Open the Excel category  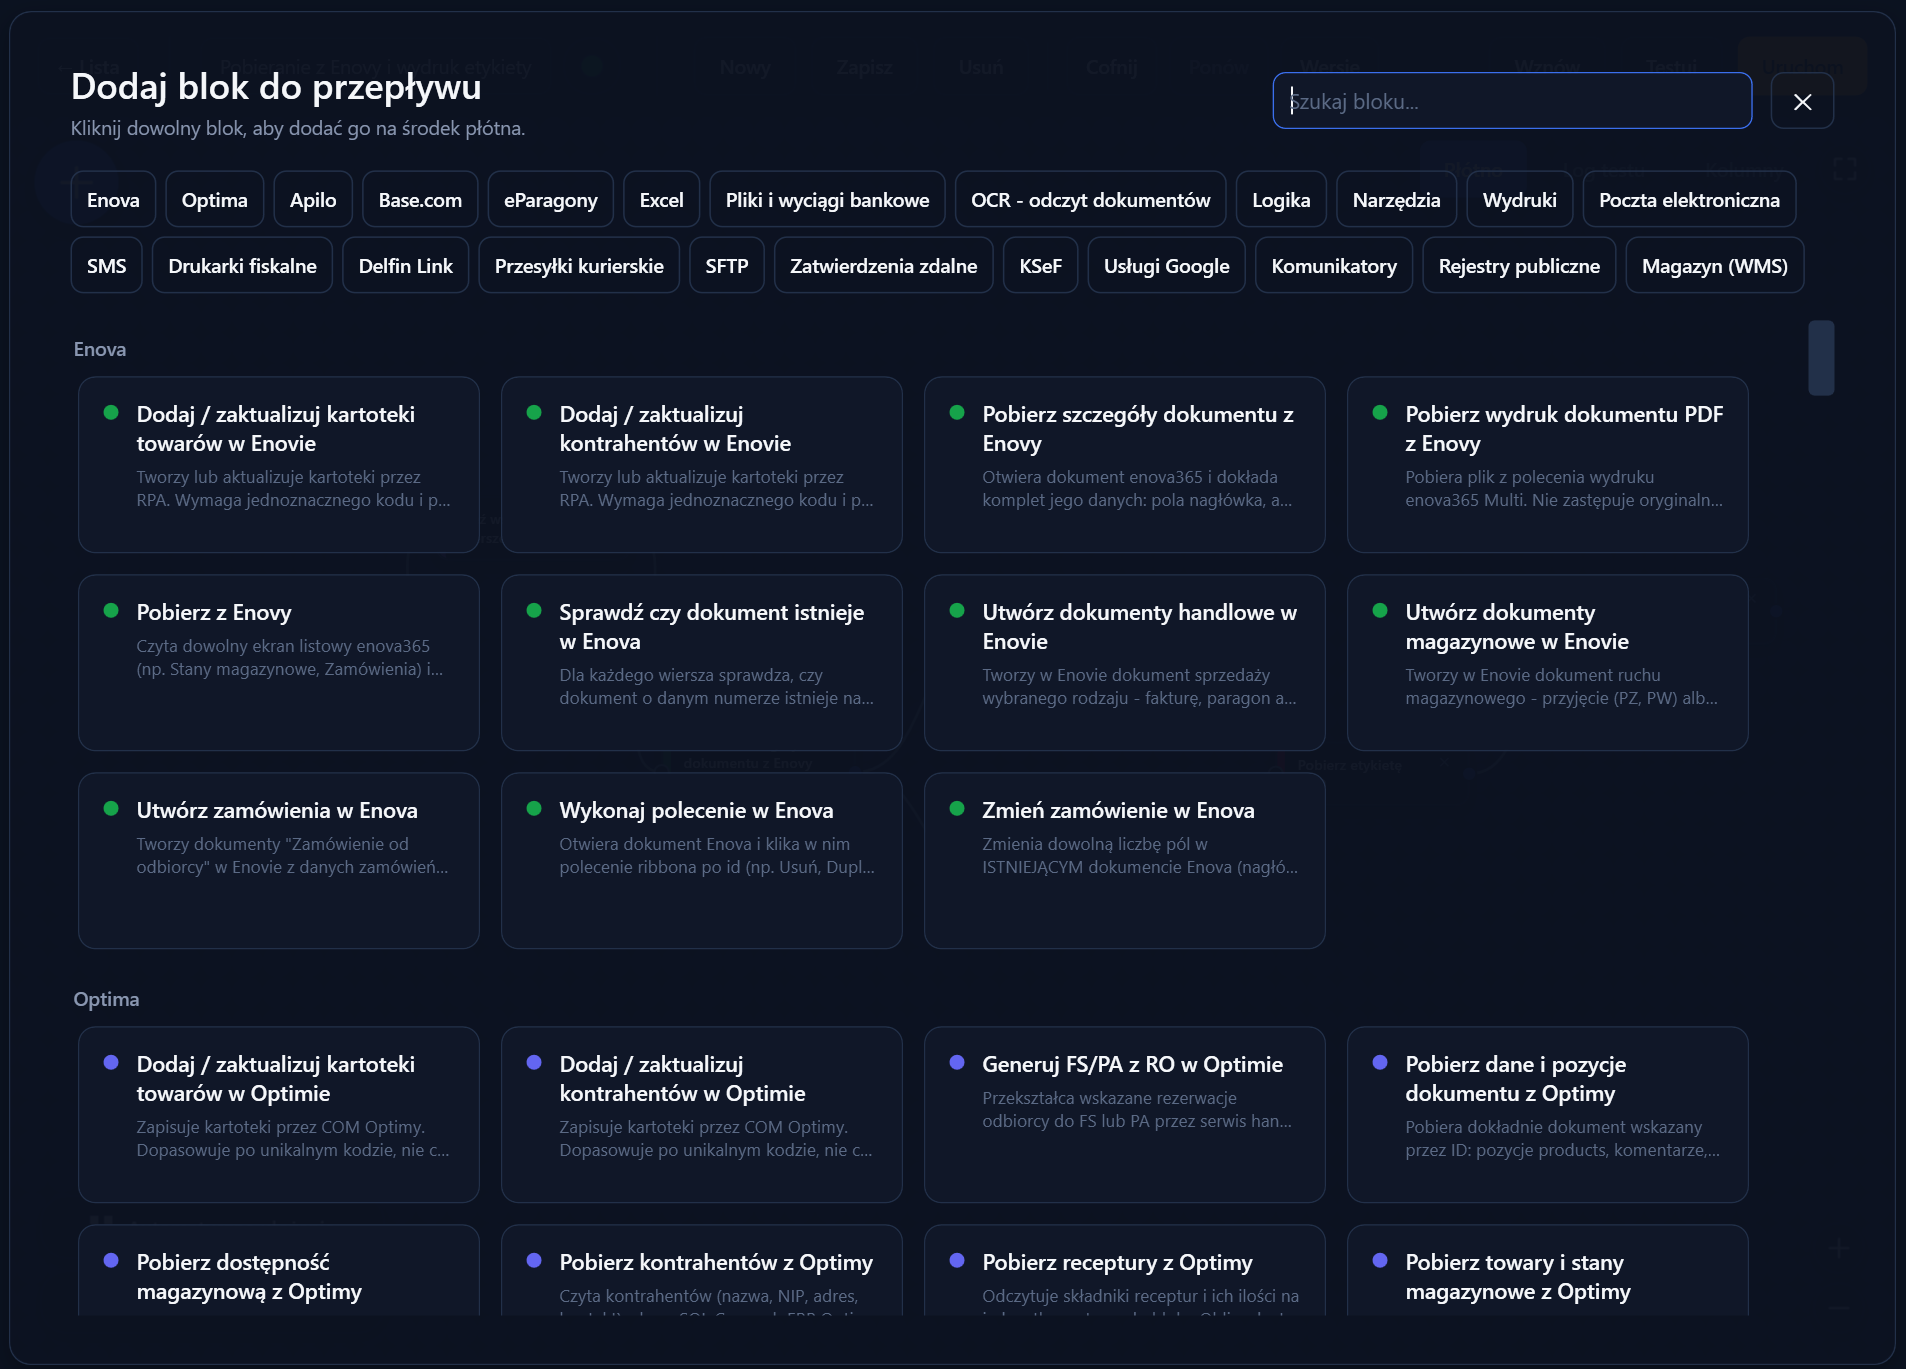tap(661, 200)
